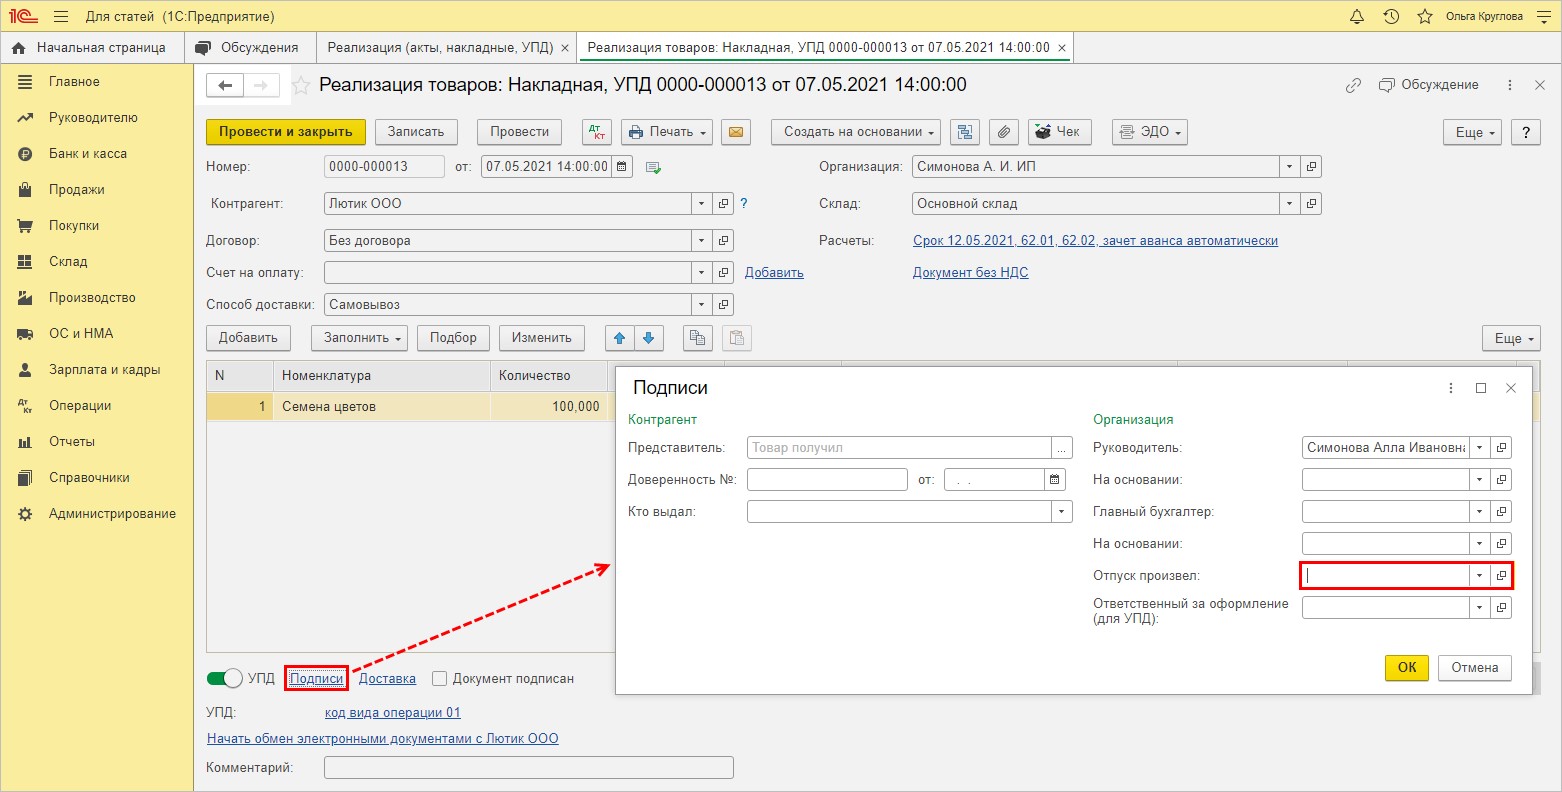Image resolution: width=1562 pixels, height=792 pixels.
Task: Expand Кто выдал dropdown
Action: (1062, 512)
